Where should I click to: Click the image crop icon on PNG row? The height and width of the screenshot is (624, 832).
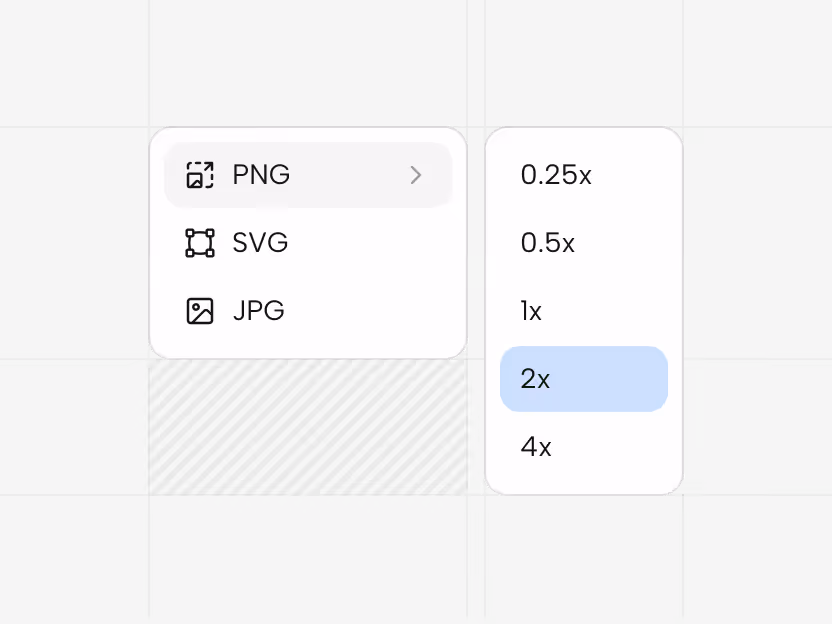tap(200, 174)
